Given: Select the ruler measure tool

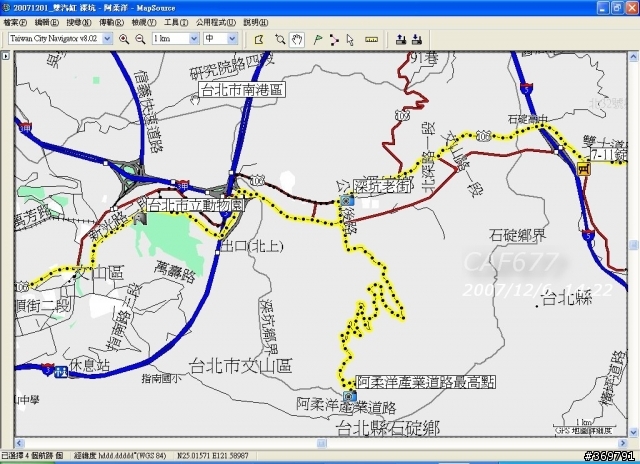Looking at the screenshot, I should (x=371, y=40).
